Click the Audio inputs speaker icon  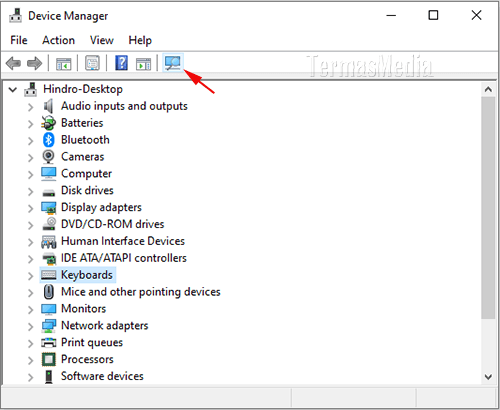[48, 106]
